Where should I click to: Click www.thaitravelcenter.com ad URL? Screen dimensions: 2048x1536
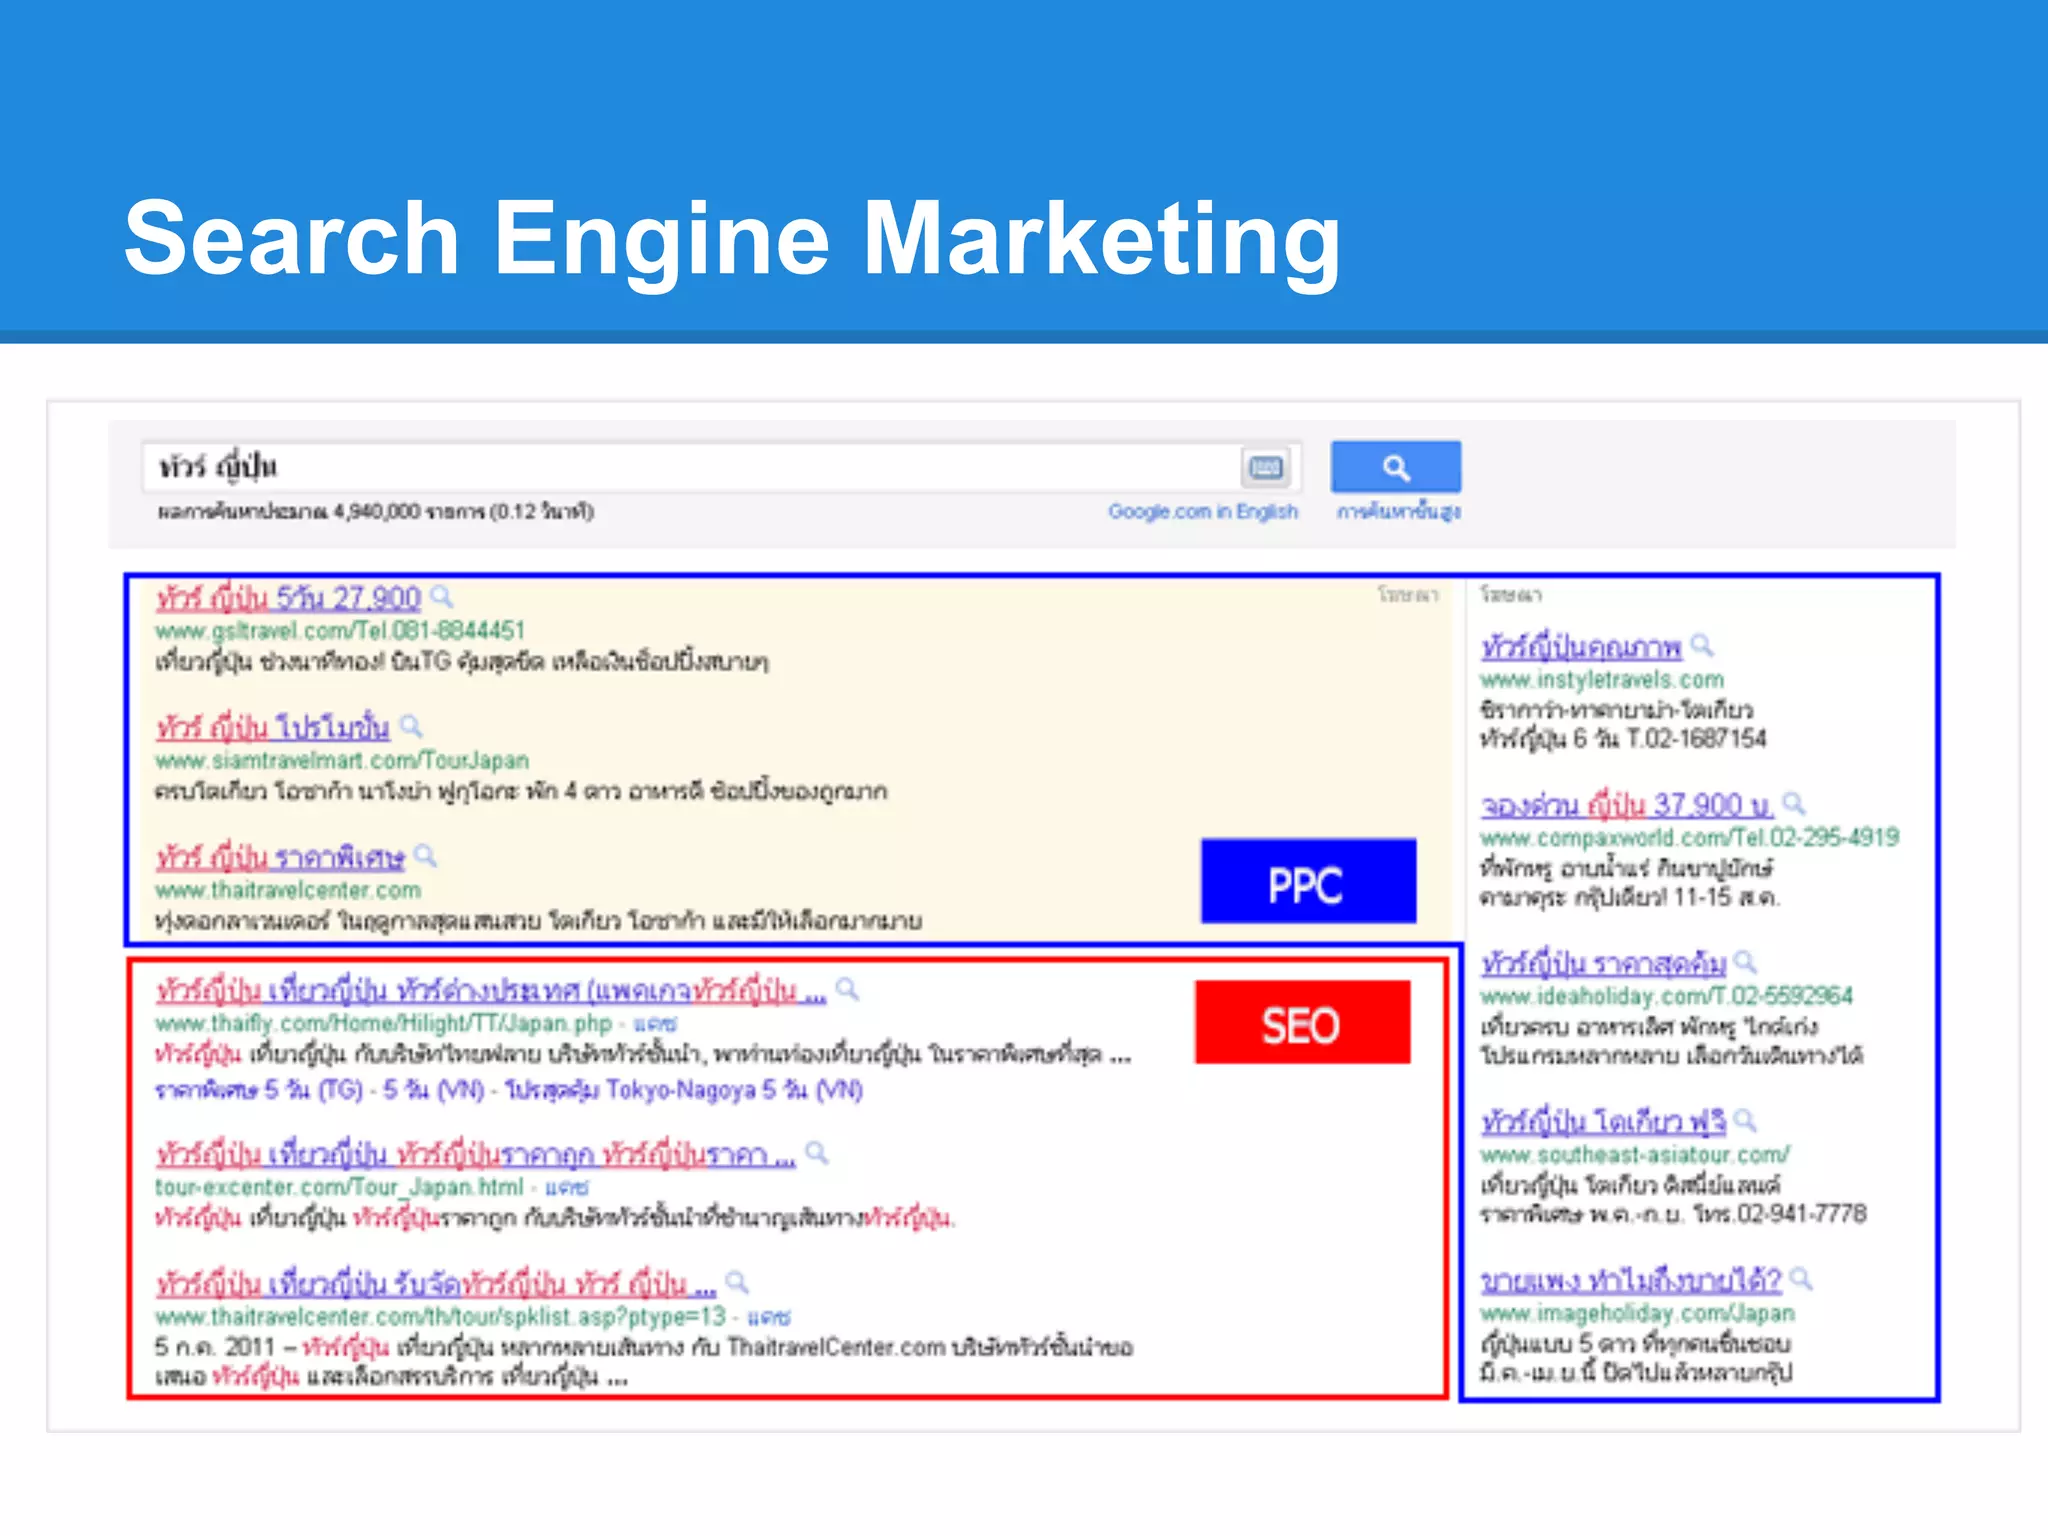point(287,890)
